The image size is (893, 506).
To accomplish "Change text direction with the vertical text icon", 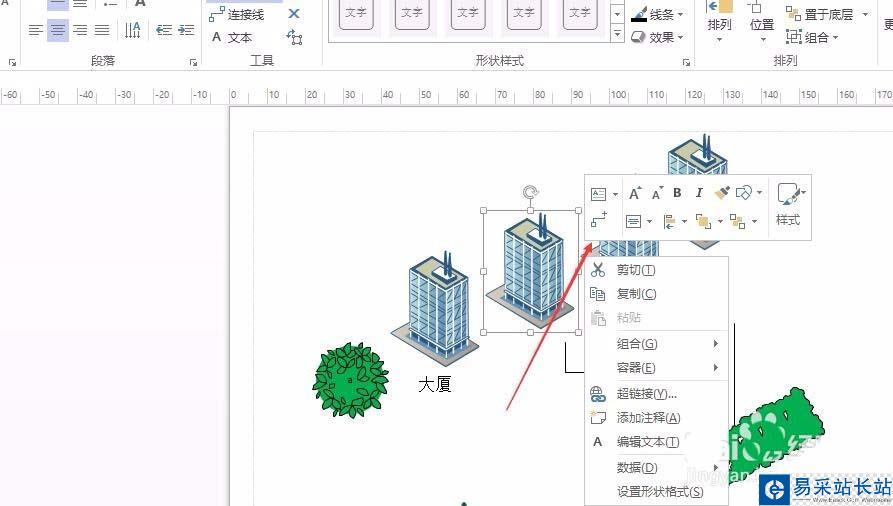I will pos(132,30).
